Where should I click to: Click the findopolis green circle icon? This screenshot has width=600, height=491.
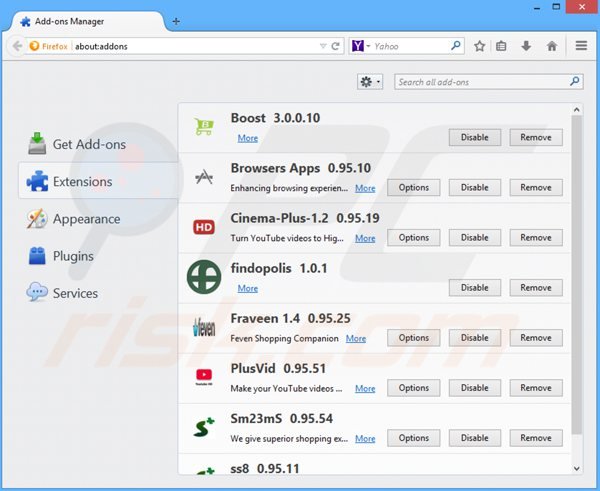point(204,277)
